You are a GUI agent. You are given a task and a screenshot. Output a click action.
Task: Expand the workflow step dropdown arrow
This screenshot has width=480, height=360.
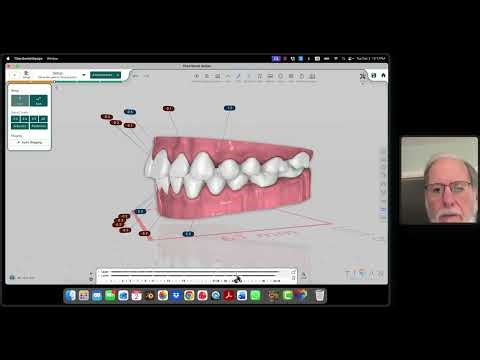[84, 75]
